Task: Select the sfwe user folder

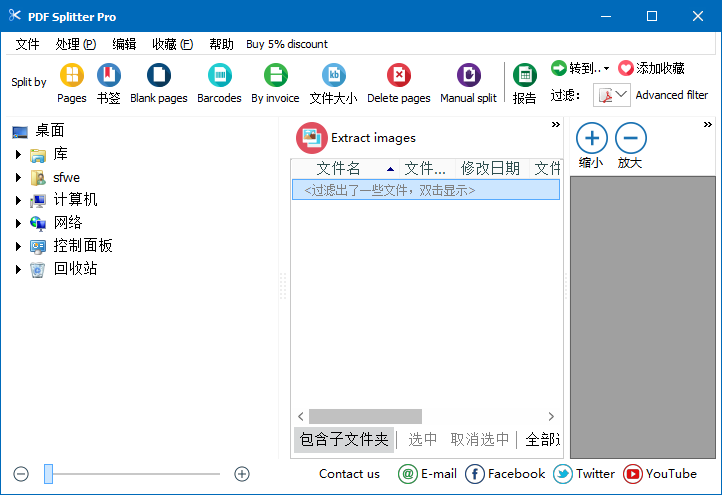Action: click(66, 177)
